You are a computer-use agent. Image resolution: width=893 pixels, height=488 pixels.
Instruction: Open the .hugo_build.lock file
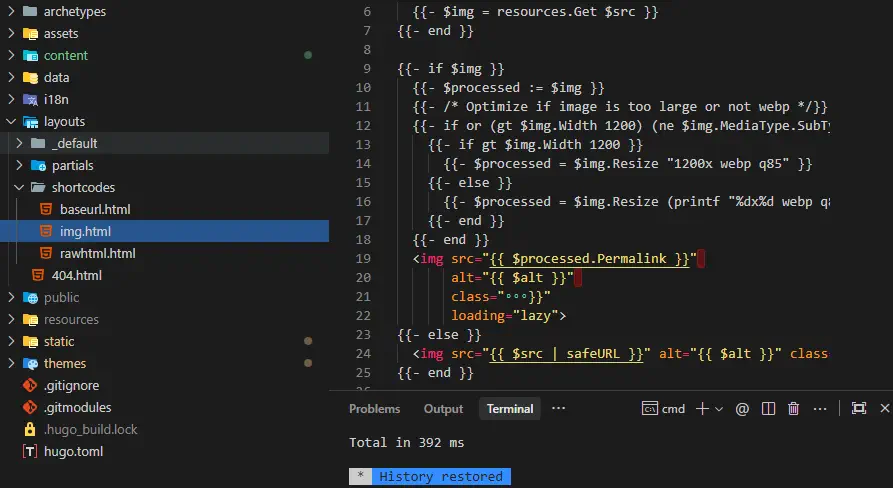pos(91,429)
